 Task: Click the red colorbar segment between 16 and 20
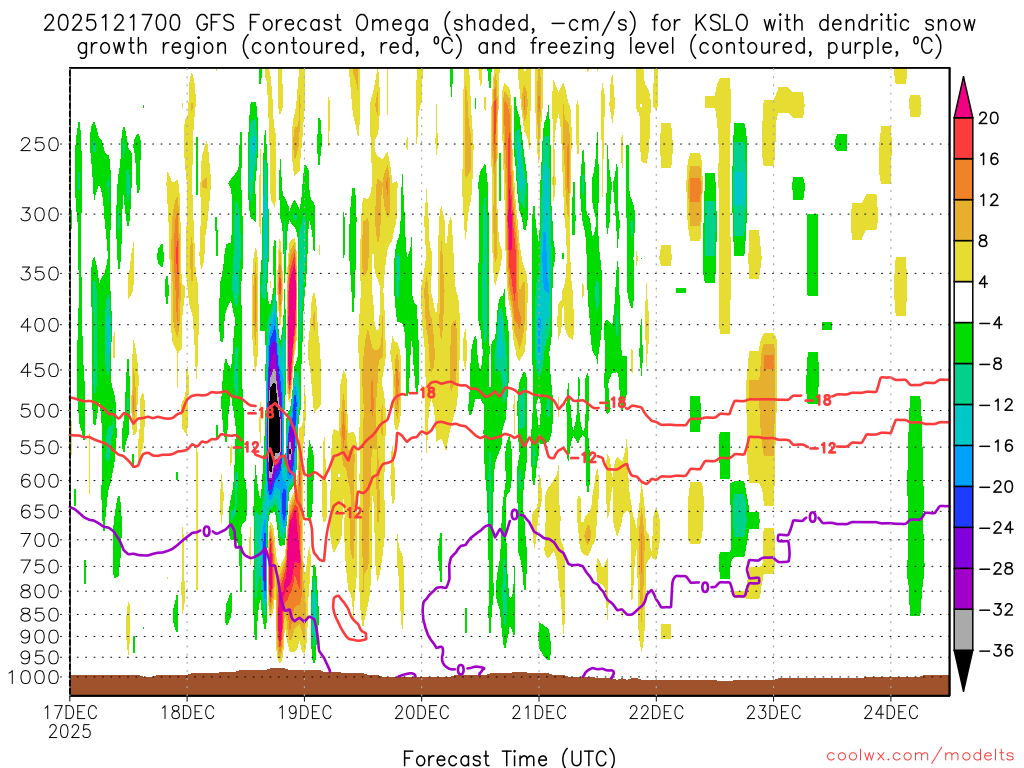tap(963, 138)
